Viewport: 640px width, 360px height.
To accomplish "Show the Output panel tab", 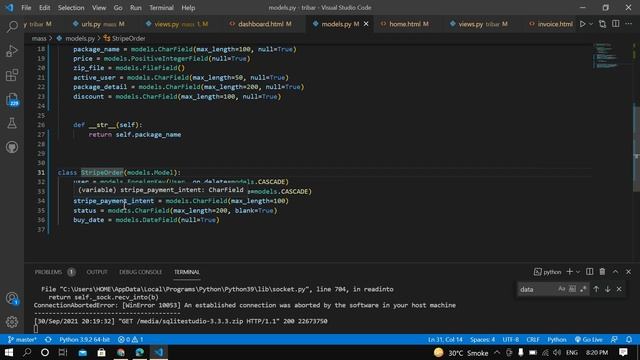I will click(97, 272).
